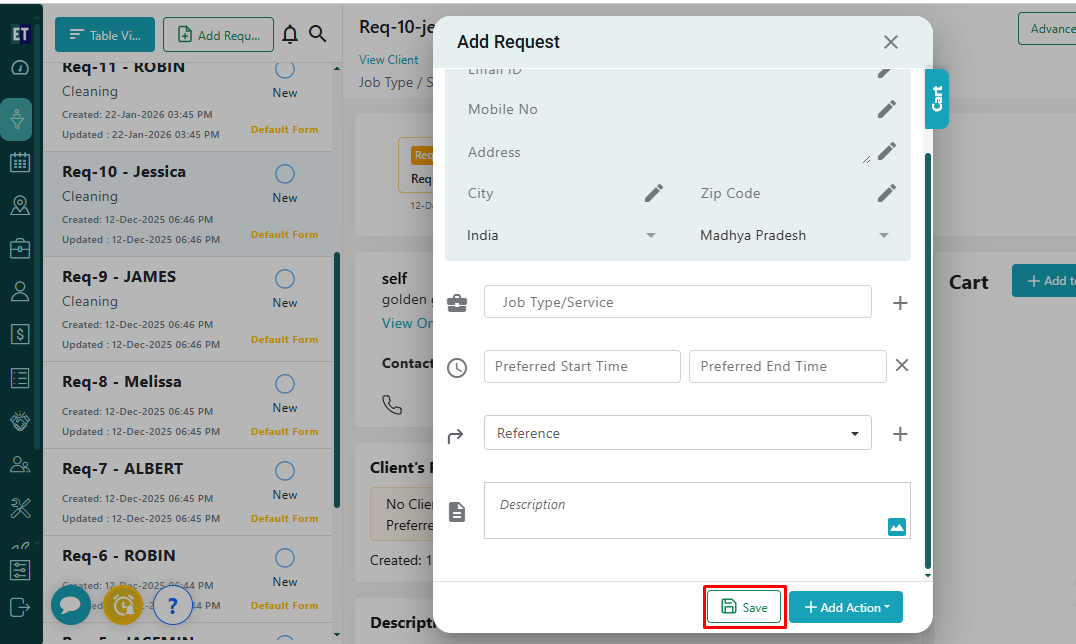Click the Preferred Start Time field
Image resolution: width=1076 pixels, height=644 pixels.
point(582,366)
